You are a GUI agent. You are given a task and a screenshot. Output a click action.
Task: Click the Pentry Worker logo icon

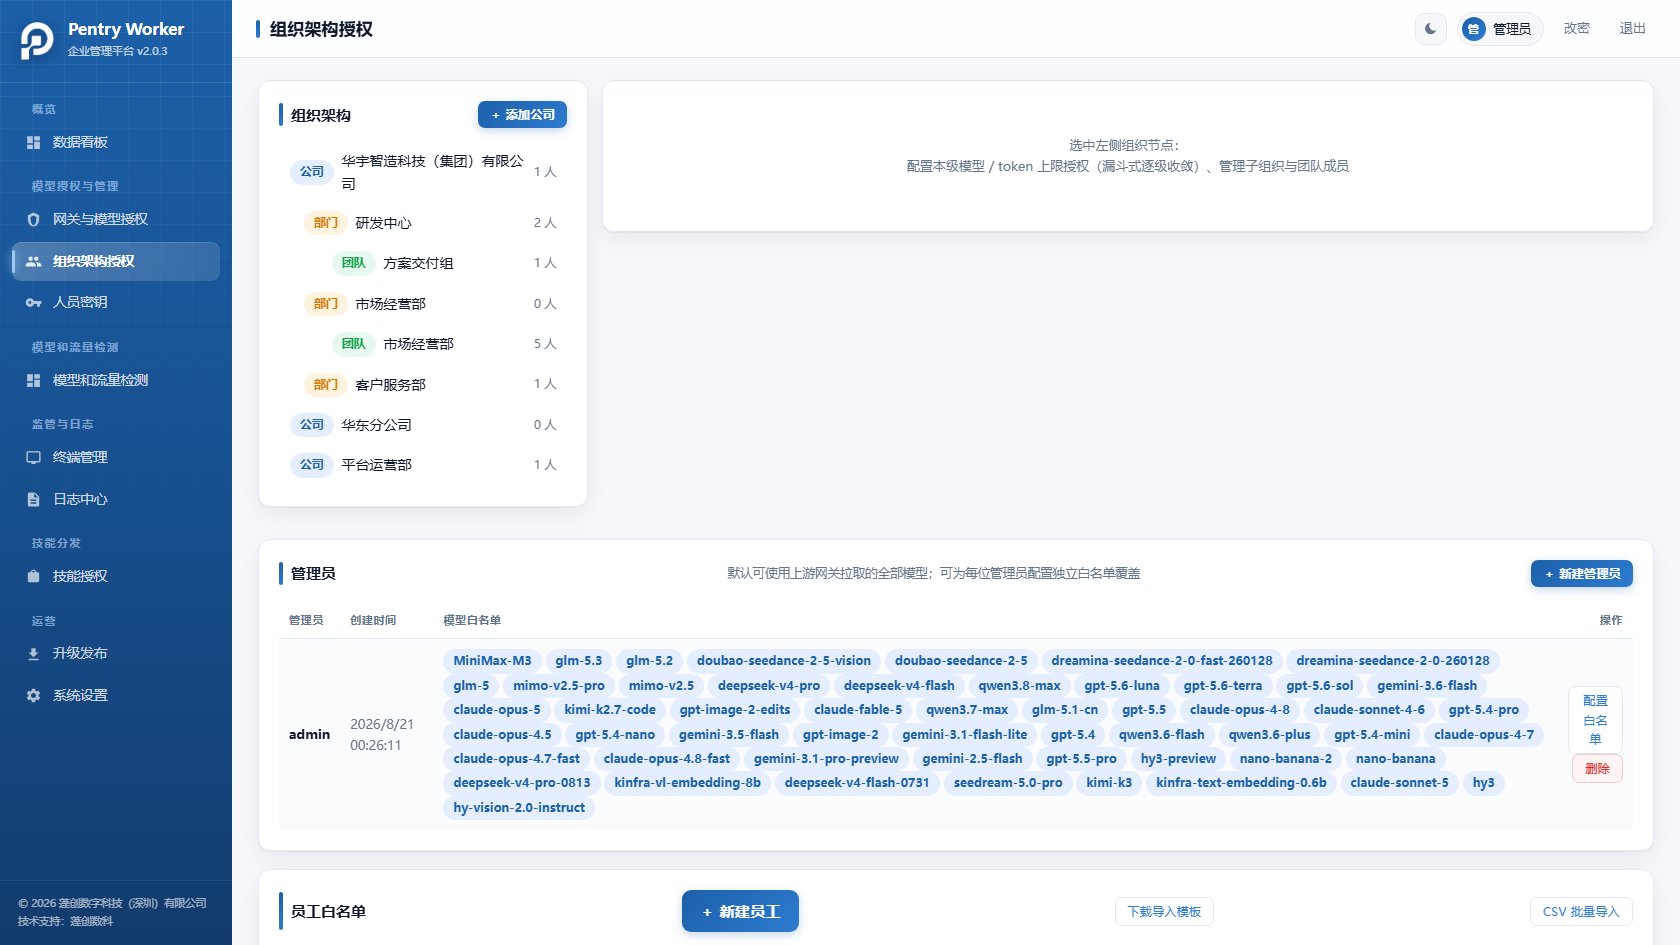point(37,40)
